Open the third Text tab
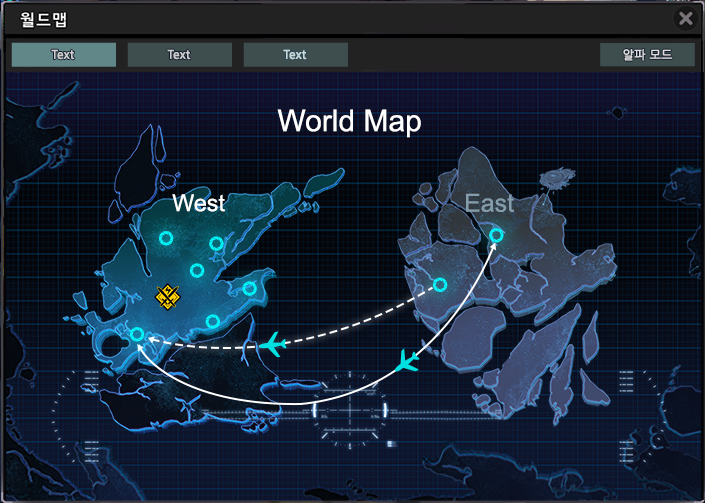Viewport: 705px width, 503px height. pos(295,55)
